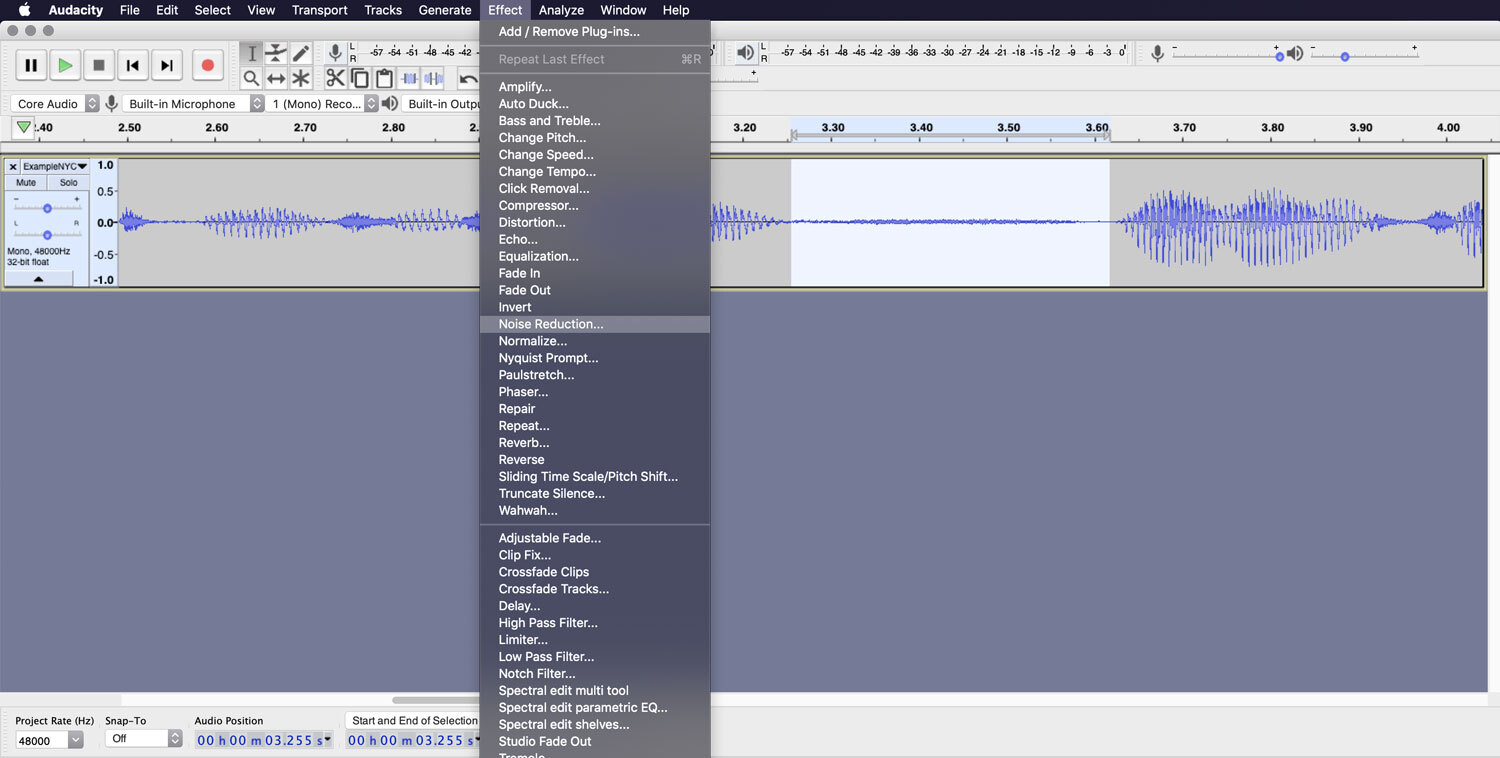Mute the ExampleNYC track
The image size is (1500, 758).
click(x=26, y=183)
